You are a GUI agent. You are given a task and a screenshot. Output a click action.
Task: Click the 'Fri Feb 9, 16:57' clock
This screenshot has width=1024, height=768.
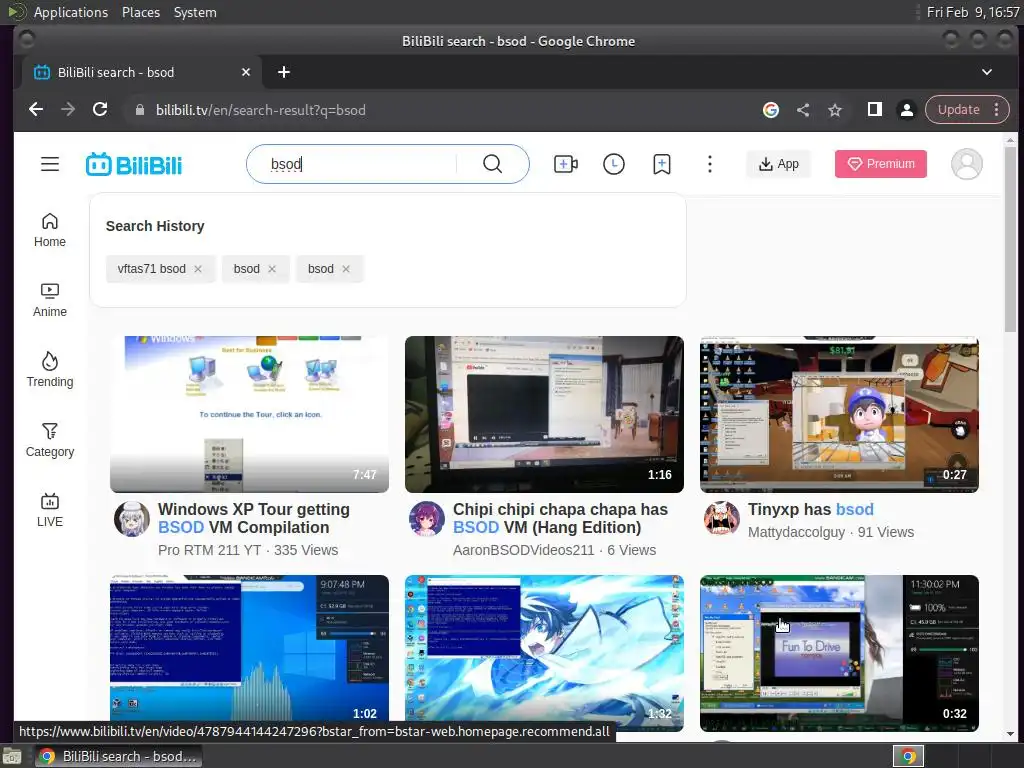(x=972, y=12)
